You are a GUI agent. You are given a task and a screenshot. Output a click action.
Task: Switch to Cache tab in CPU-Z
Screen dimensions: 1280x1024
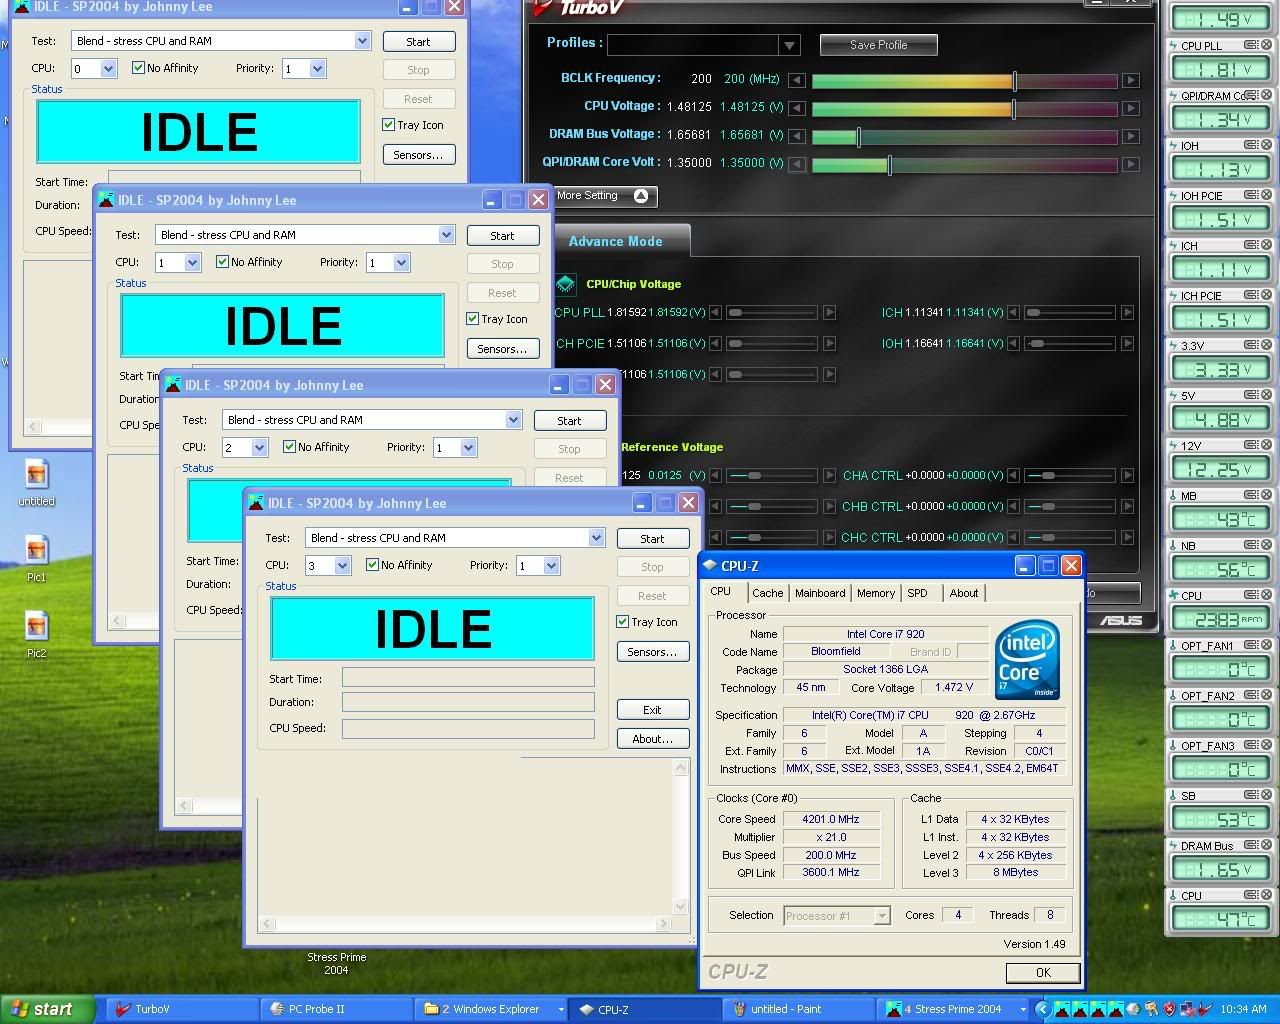[x=768, y=593]
